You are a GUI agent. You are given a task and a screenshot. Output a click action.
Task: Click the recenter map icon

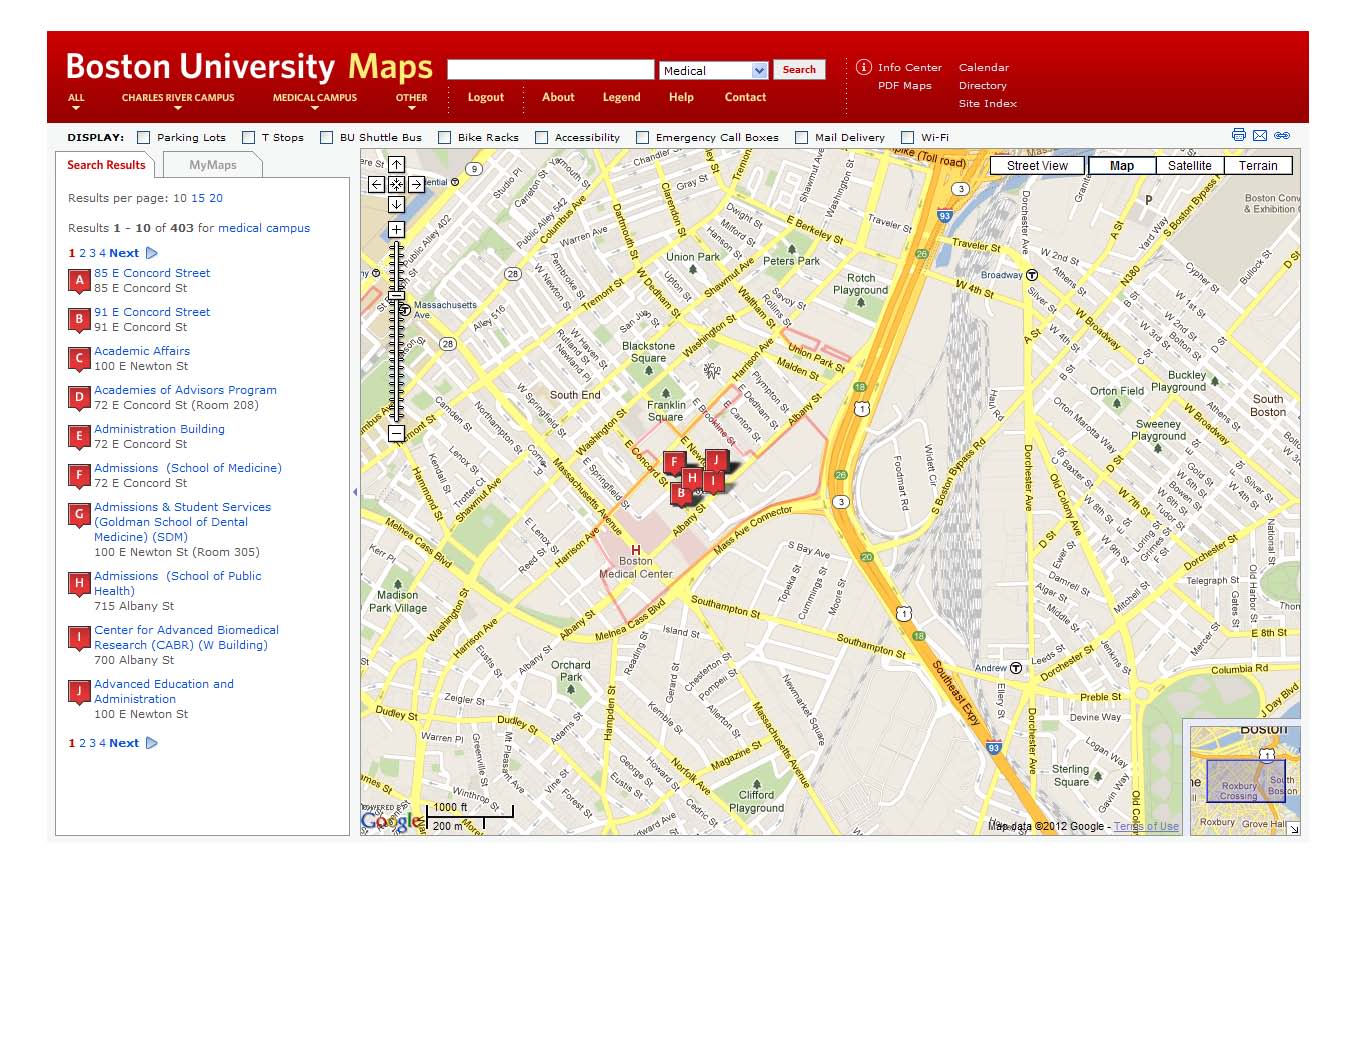(x=396, y=184)
